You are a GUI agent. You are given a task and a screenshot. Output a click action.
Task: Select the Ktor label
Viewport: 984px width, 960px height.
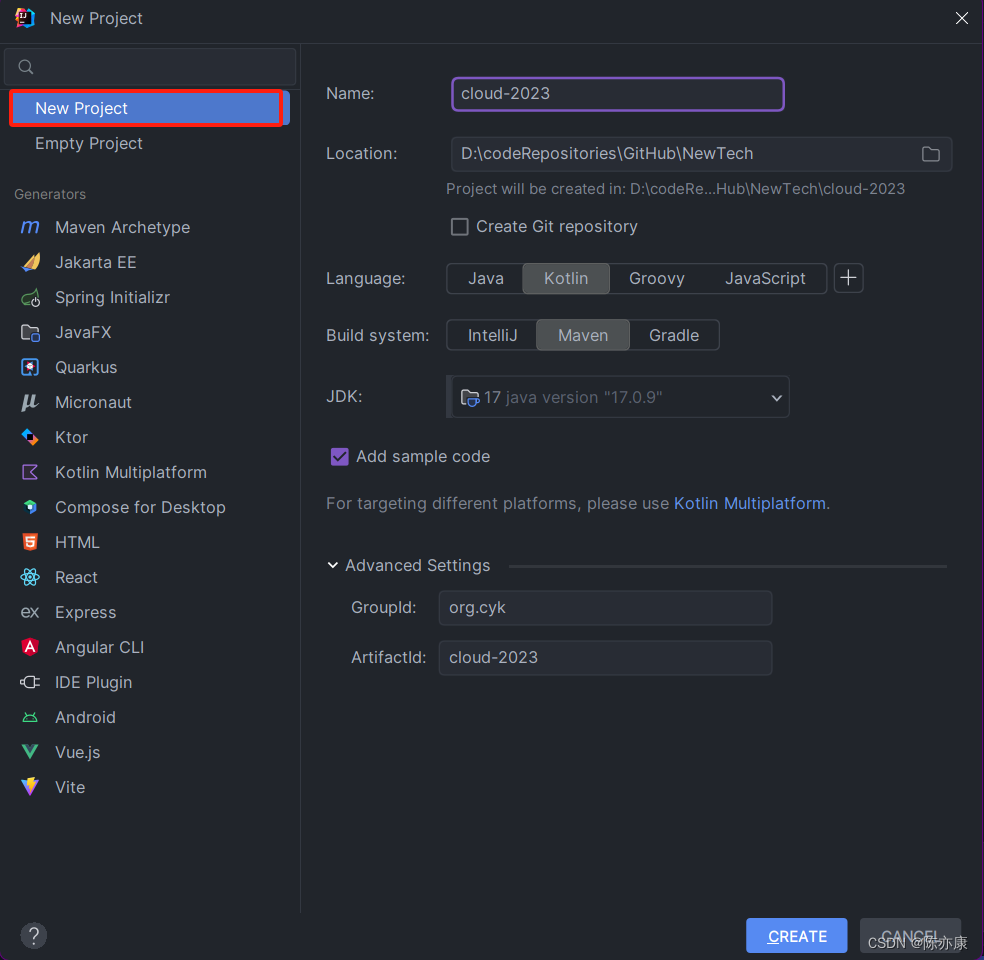(x=71, y=437)
